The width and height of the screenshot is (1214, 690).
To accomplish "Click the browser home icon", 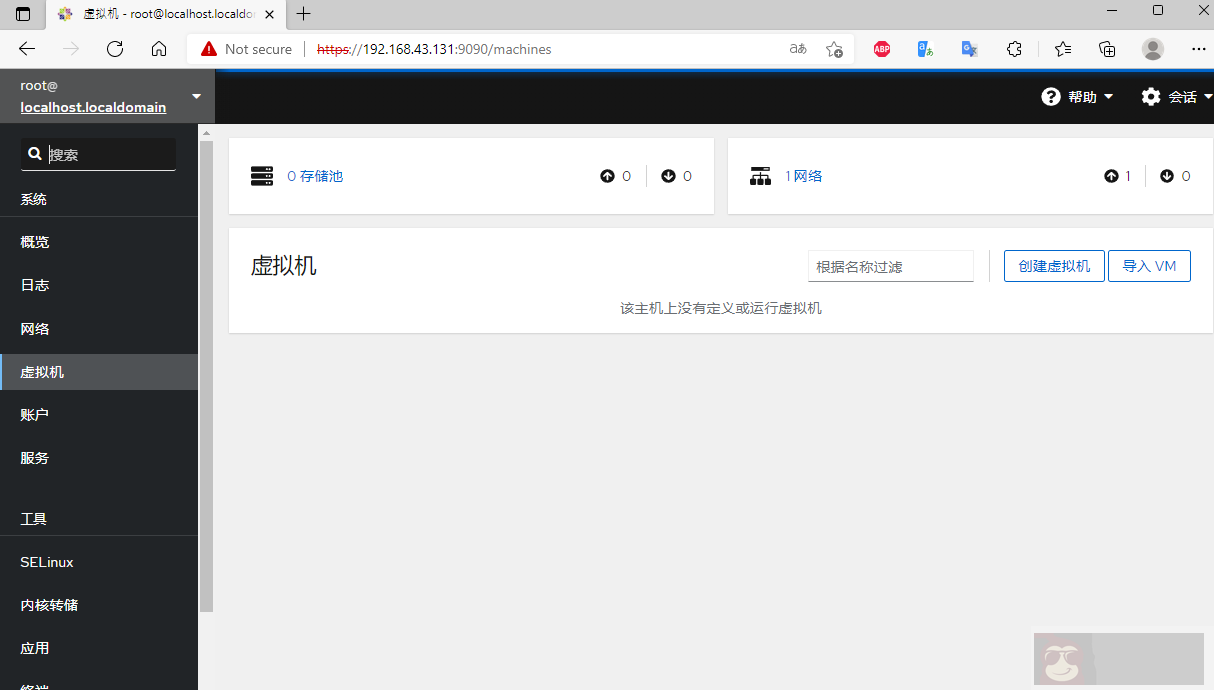I will tap(159, 49).
